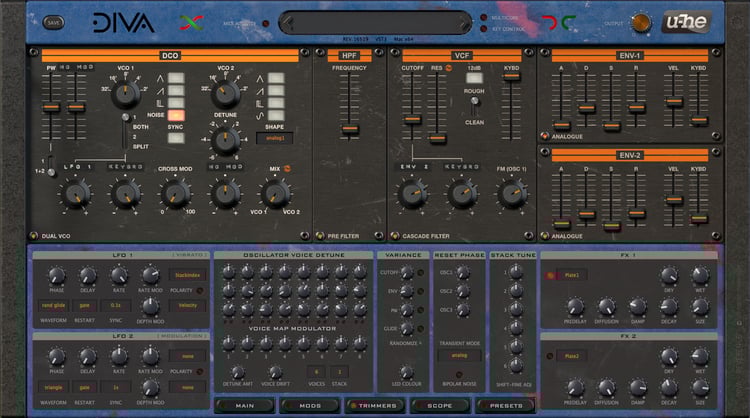Screen dimensions: 750x418
Task: Click the preset name display field
Action: 375,22
